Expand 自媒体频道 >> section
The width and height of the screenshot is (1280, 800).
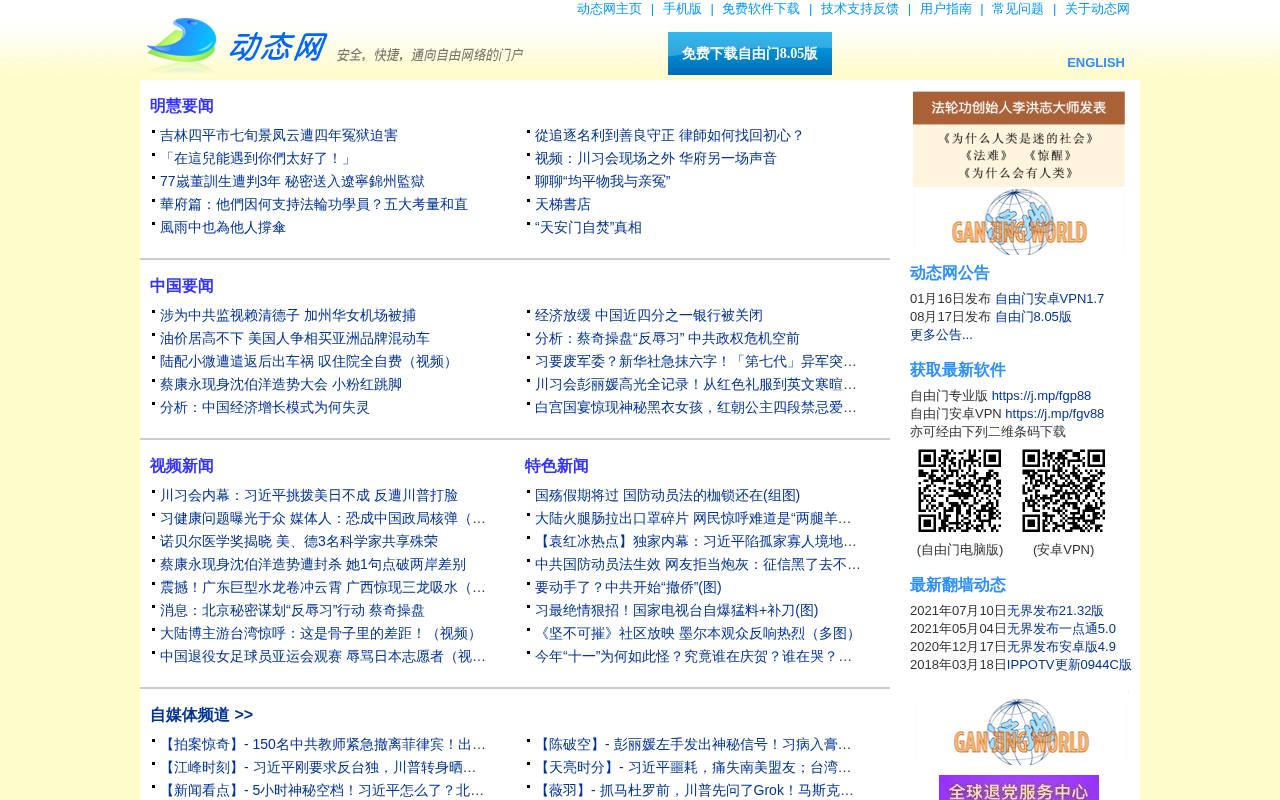[x=201, y=715]
